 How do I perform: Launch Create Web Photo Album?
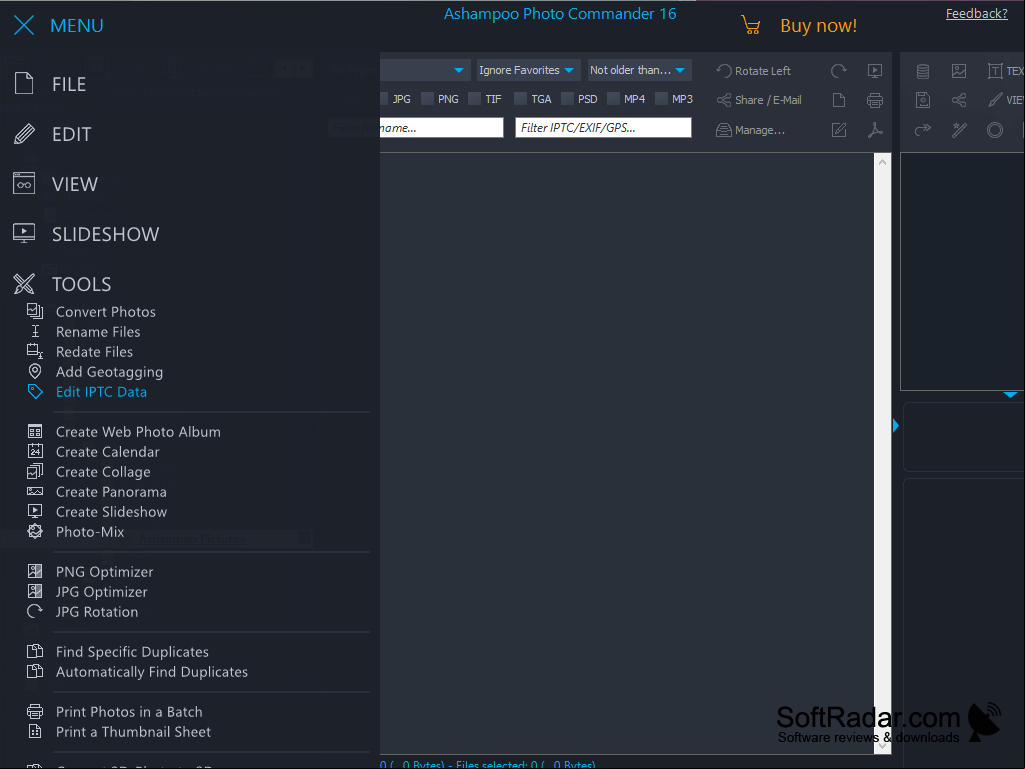click(138, 432)
